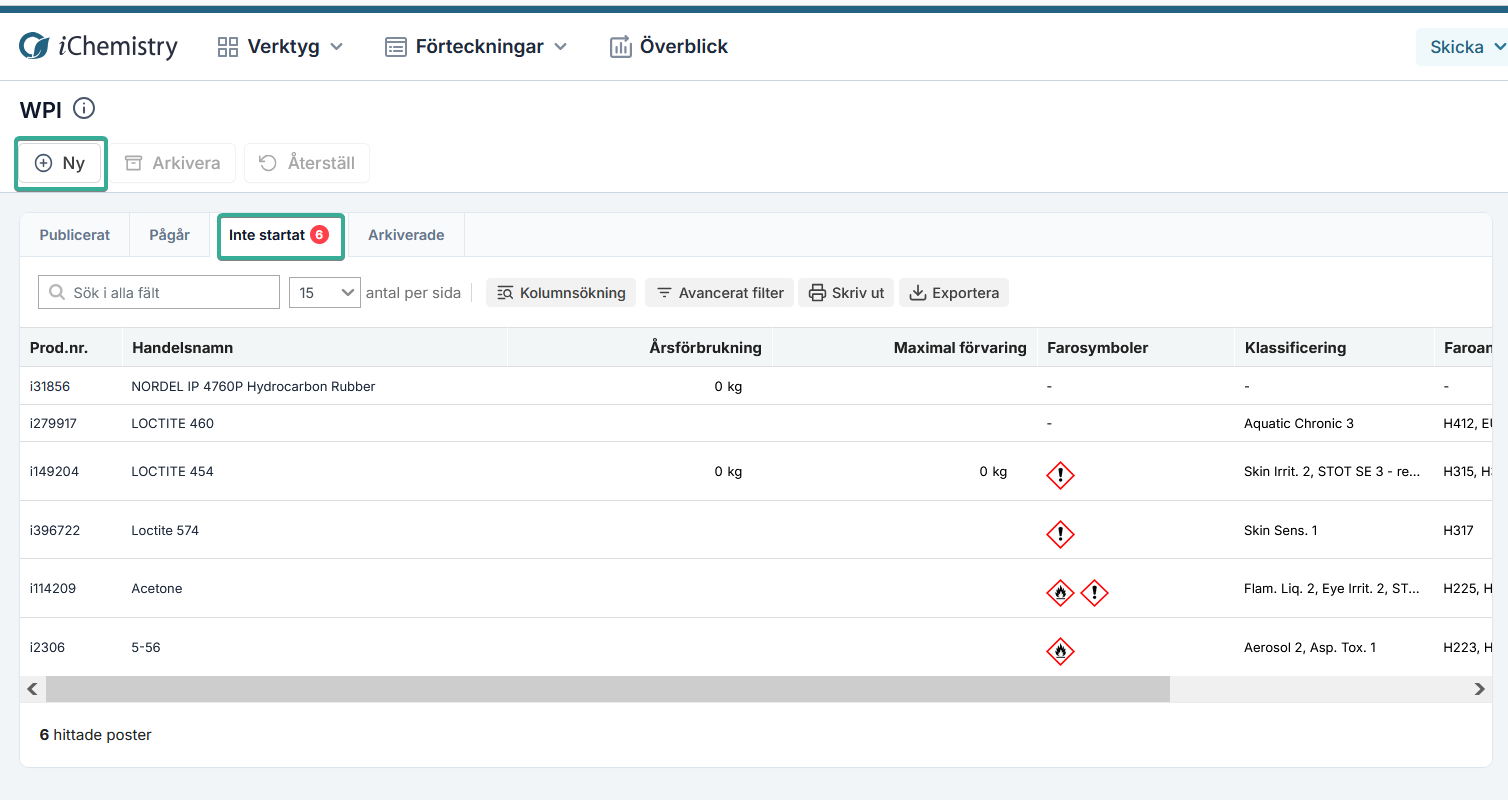This screenshot has height=800, width=1508.
Task: Click the Arkivera button
Action: 172,163
